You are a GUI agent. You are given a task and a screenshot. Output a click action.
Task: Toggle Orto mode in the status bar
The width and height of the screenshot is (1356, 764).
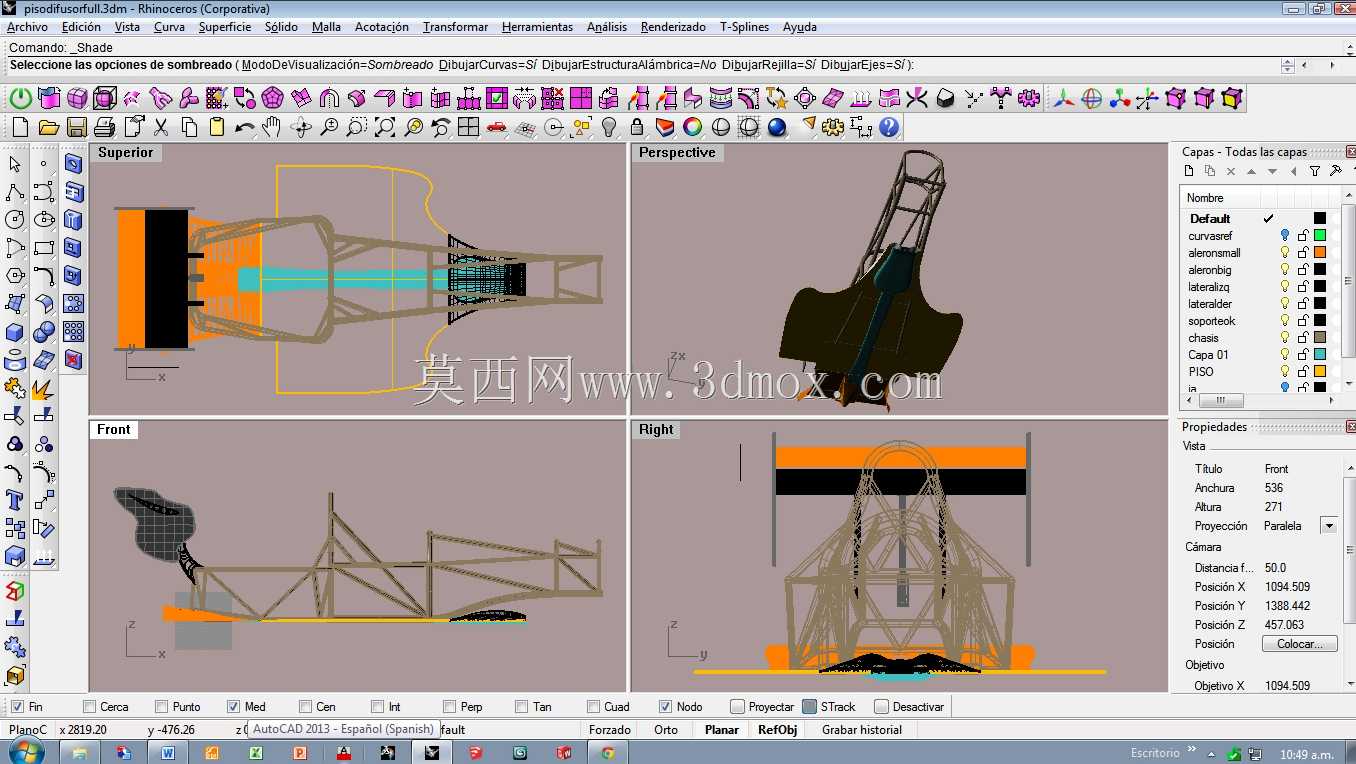pos(666,730)
